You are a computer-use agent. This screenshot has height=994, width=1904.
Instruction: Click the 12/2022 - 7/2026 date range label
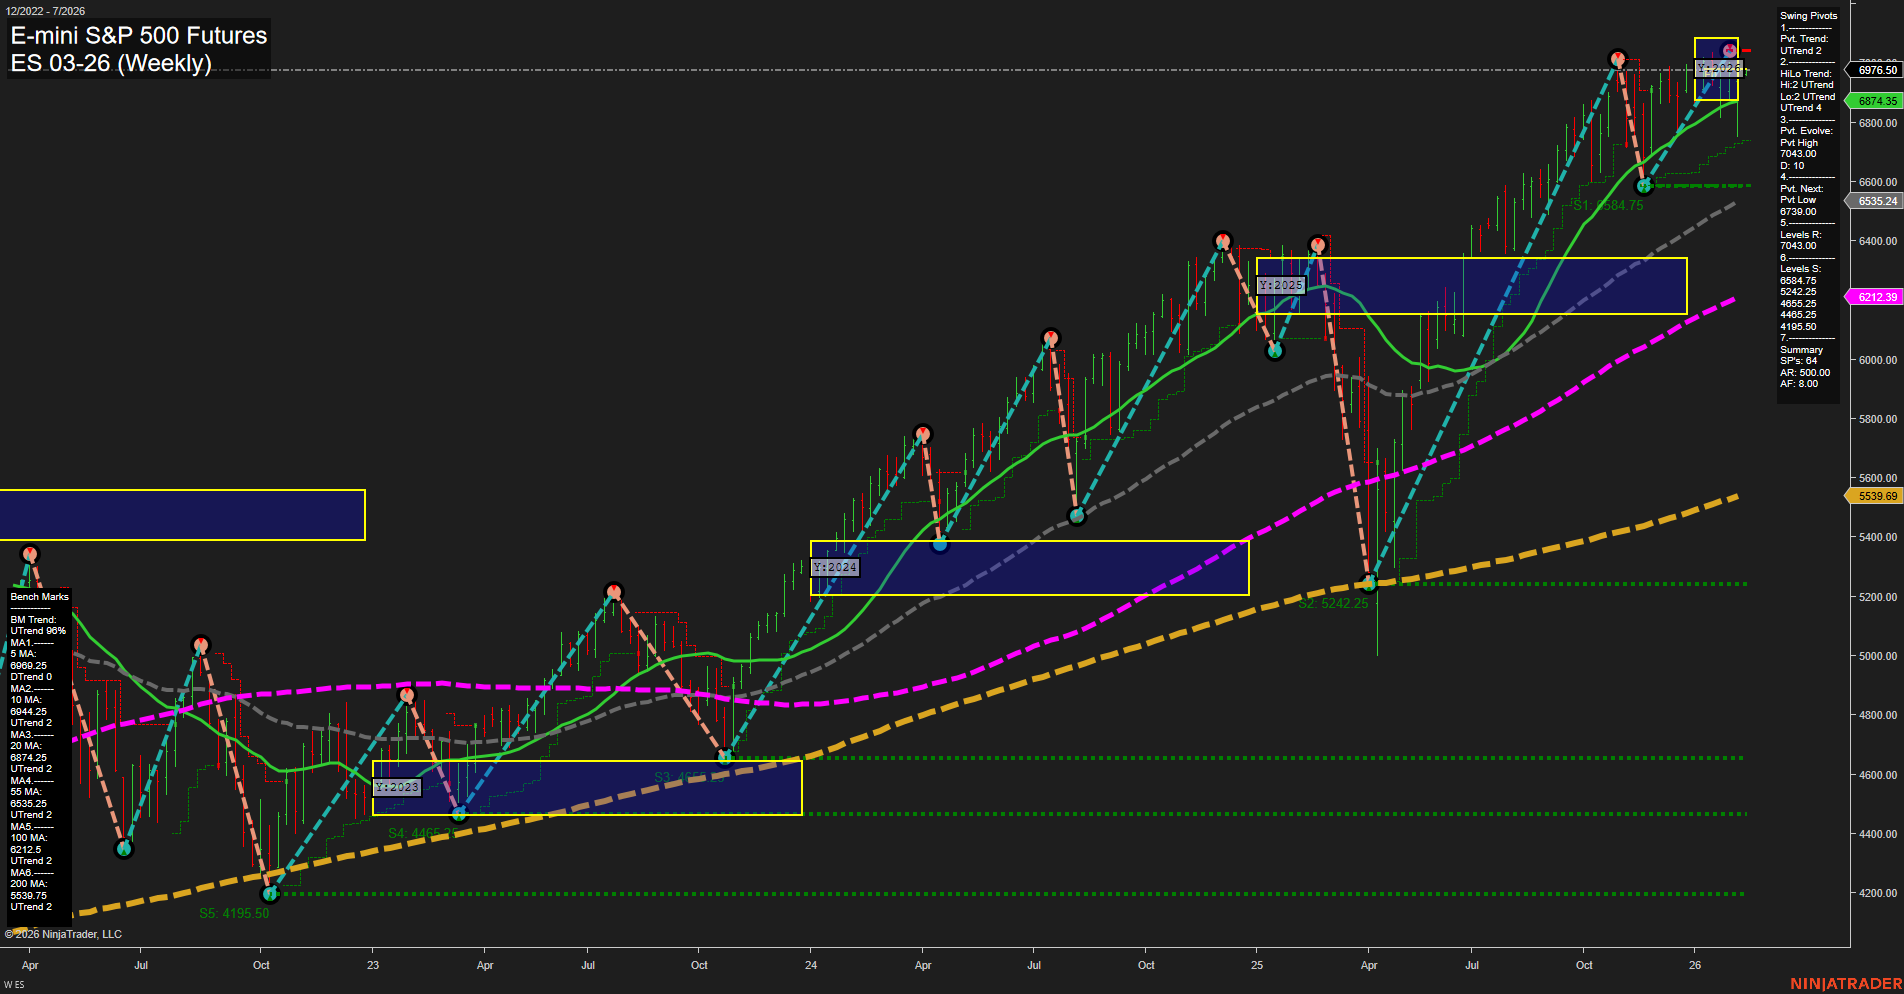pos(47,11)
